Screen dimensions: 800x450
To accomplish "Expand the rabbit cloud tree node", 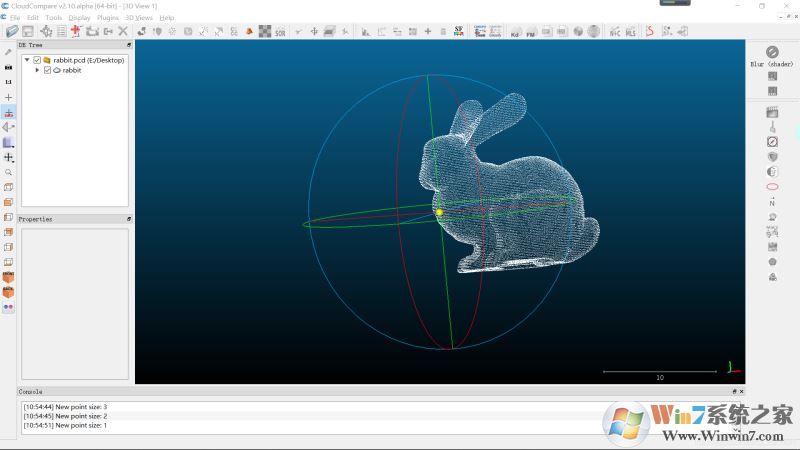I will (37, 70).
